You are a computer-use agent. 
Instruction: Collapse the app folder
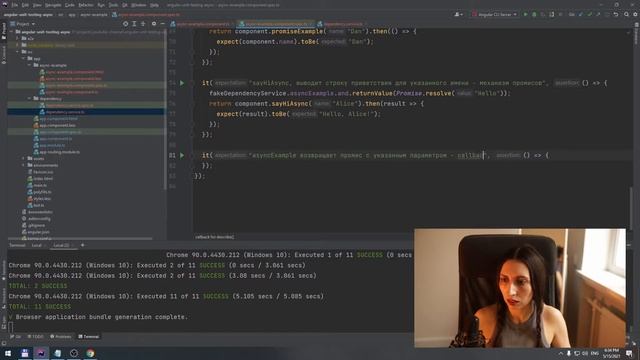[24, 58]
